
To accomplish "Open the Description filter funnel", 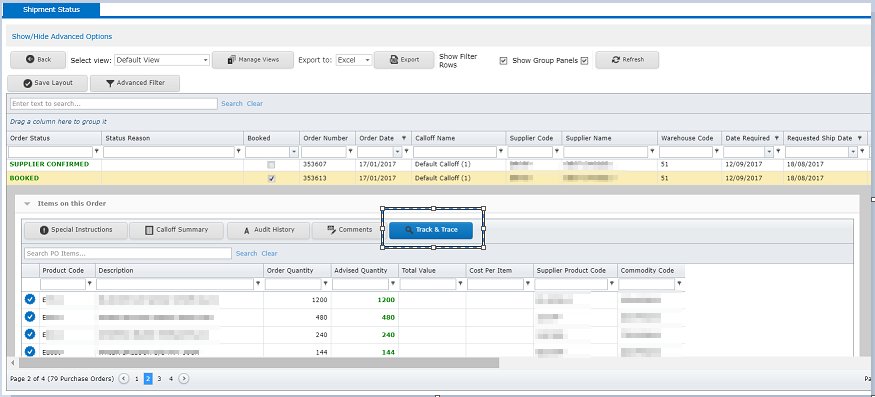I will tap(258, 284).
